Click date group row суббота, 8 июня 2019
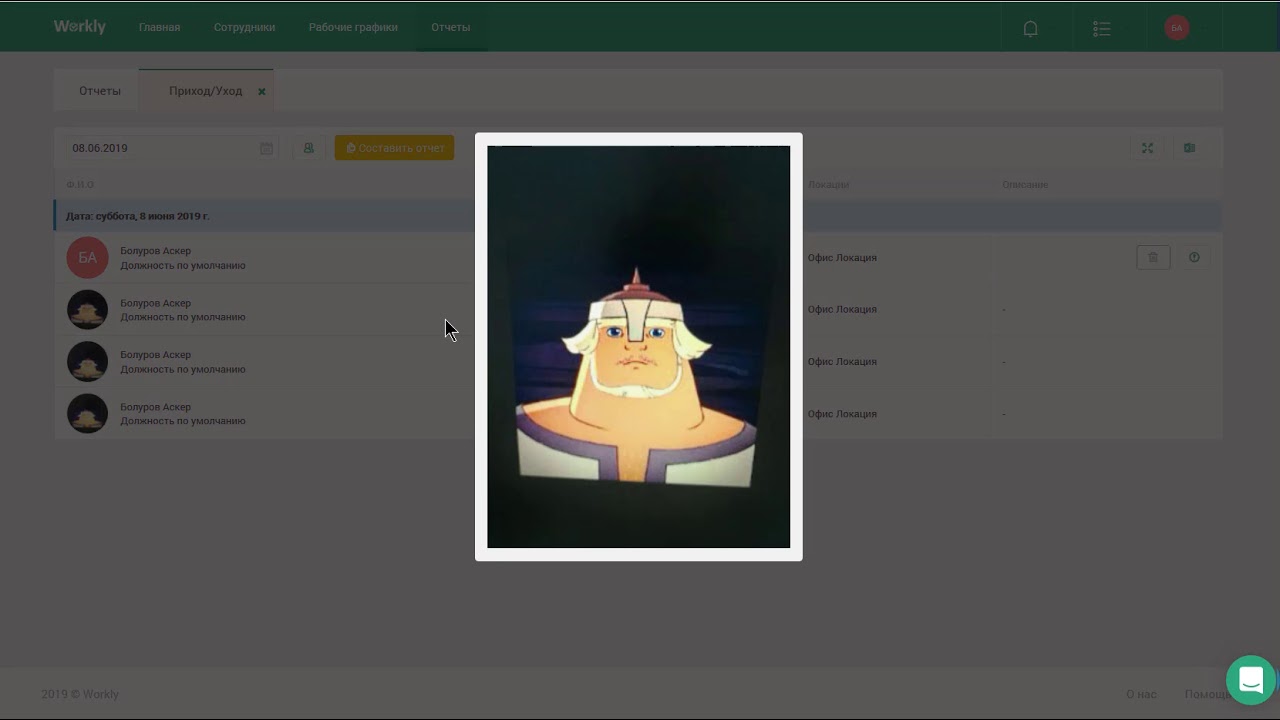 coord(637,216)
